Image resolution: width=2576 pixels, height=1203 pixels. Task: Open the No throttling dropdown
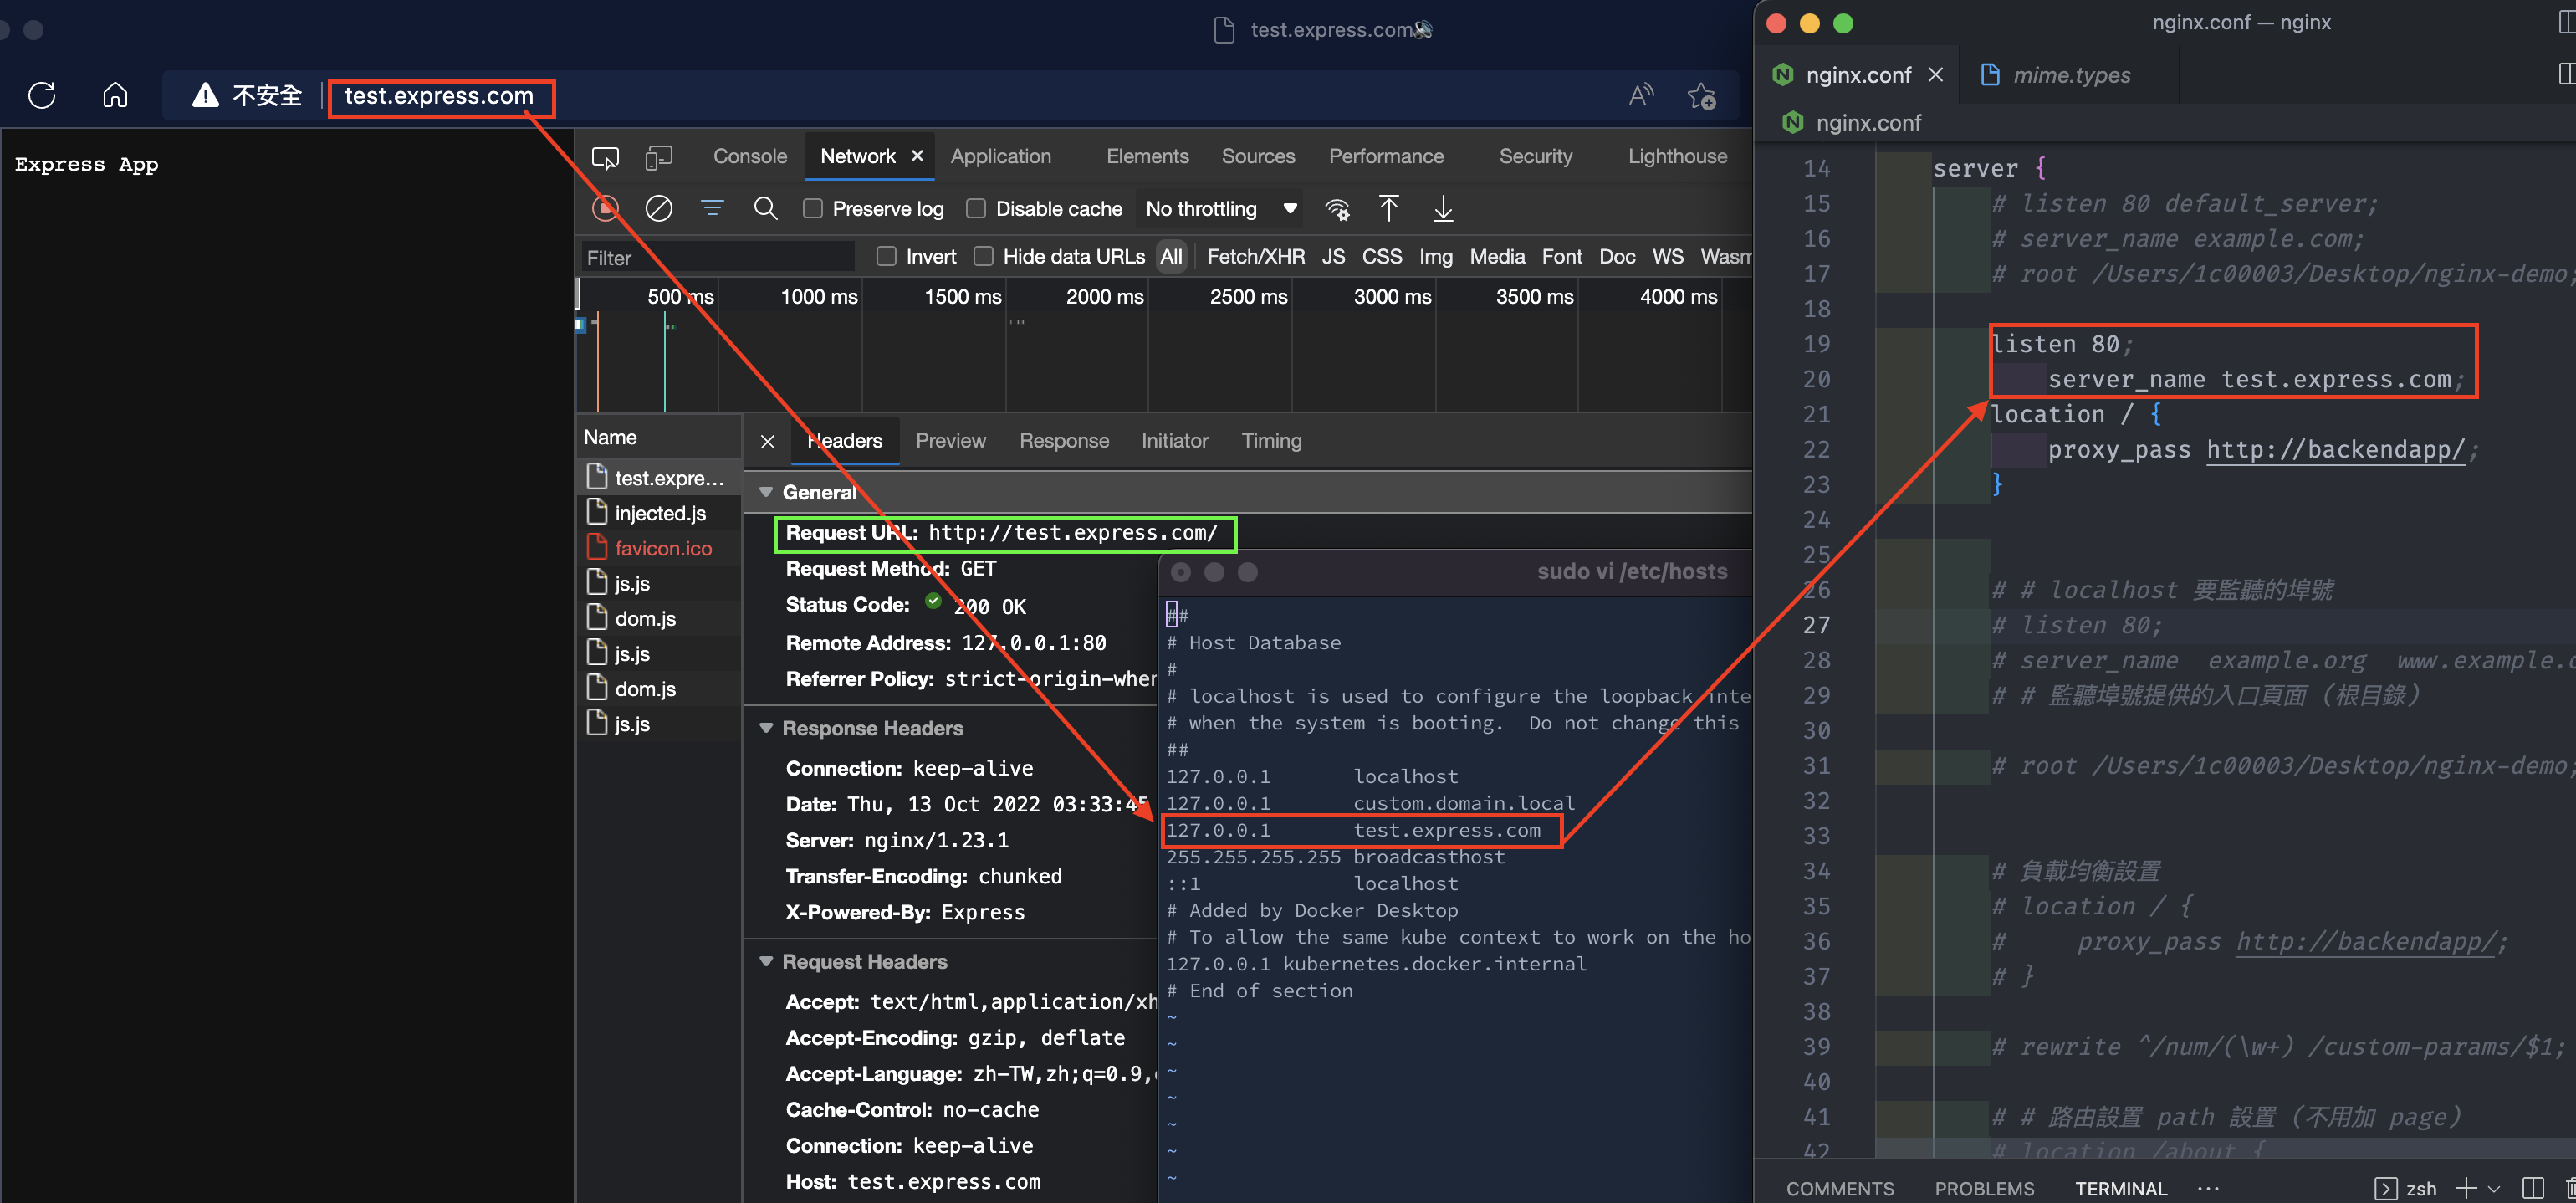tap(1220, 208)
